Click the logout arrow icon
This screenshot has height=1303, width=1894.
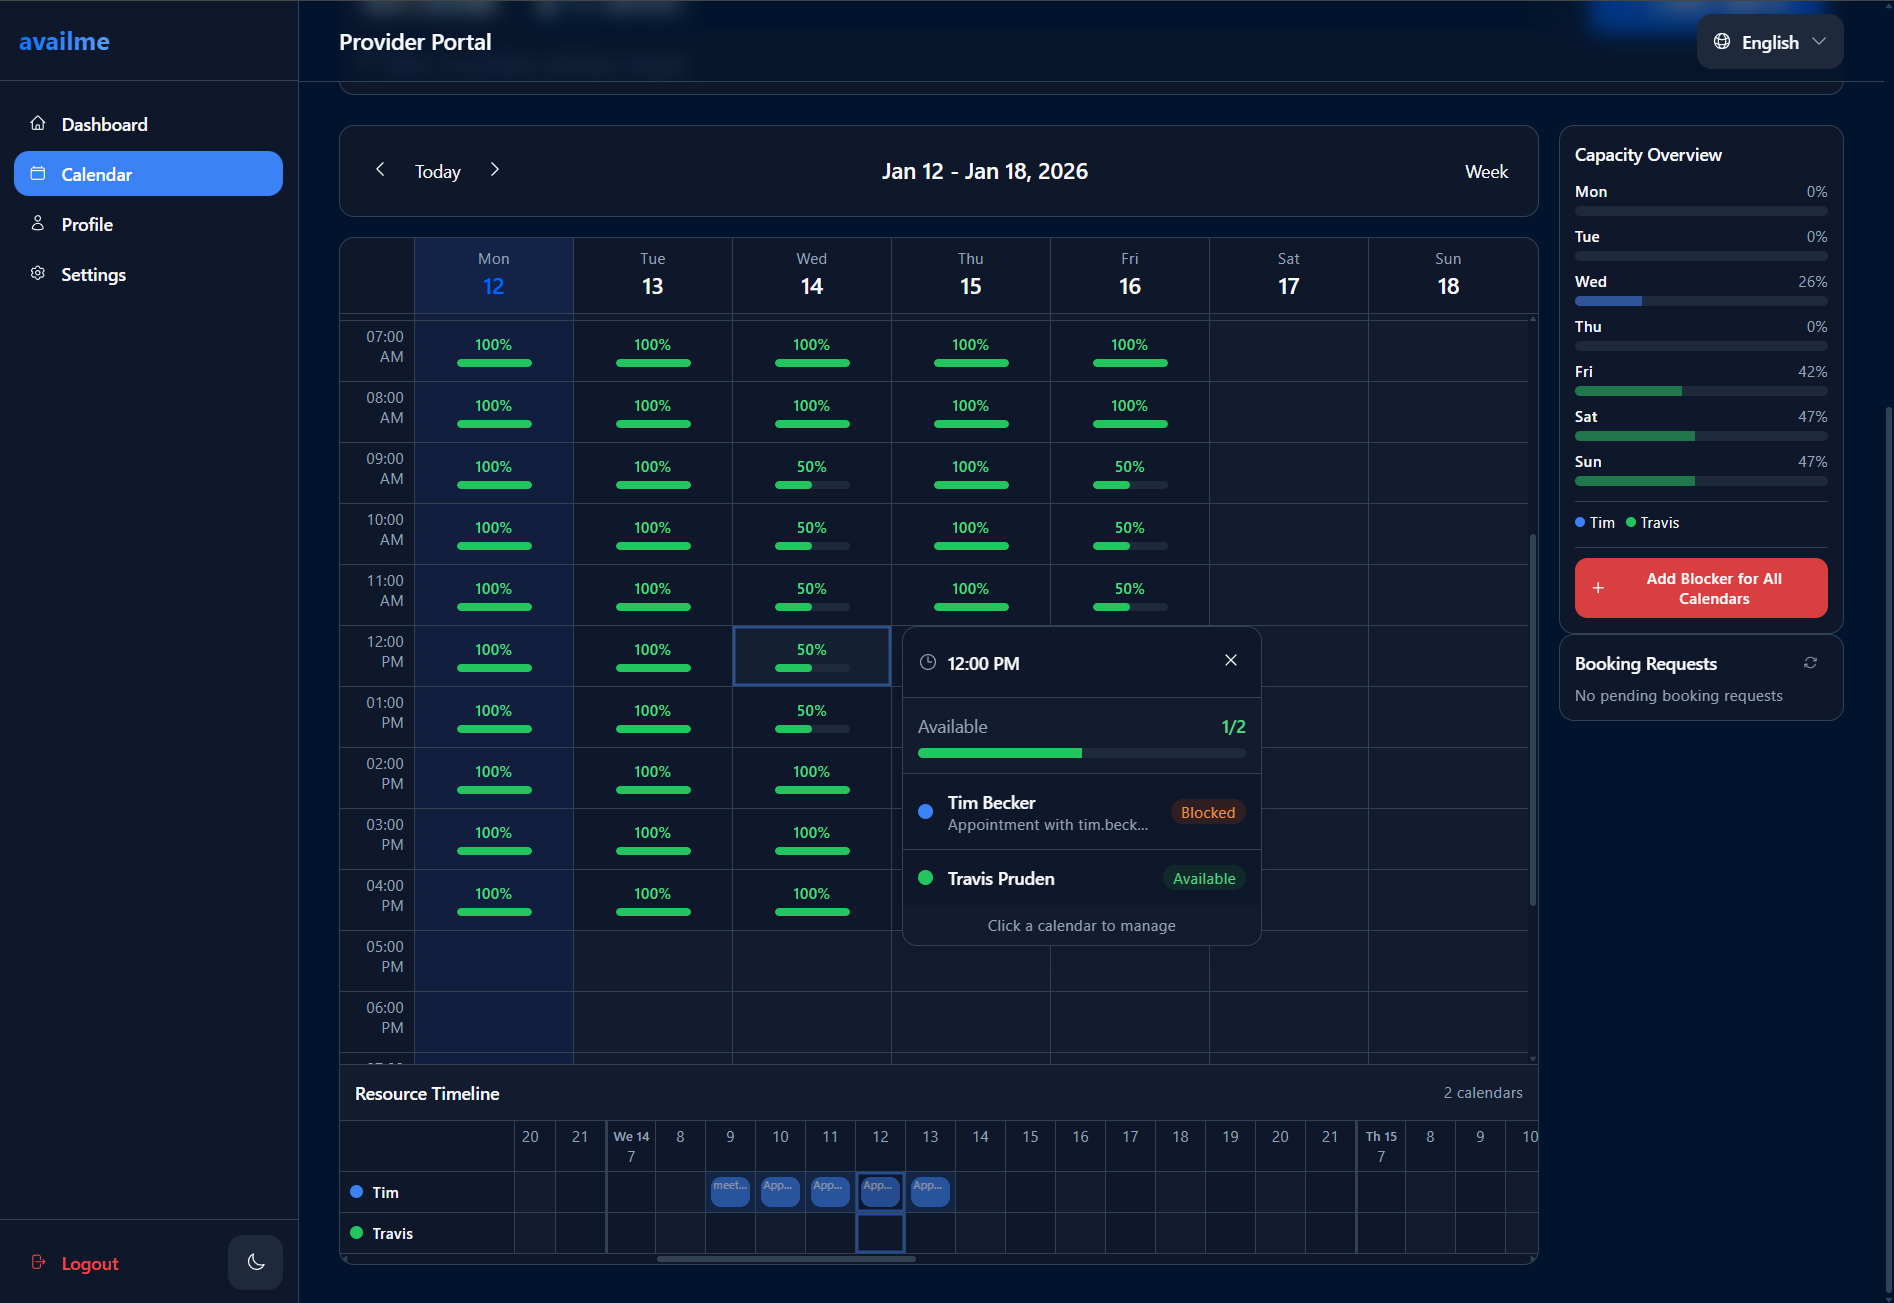(x=38, y=1262)
